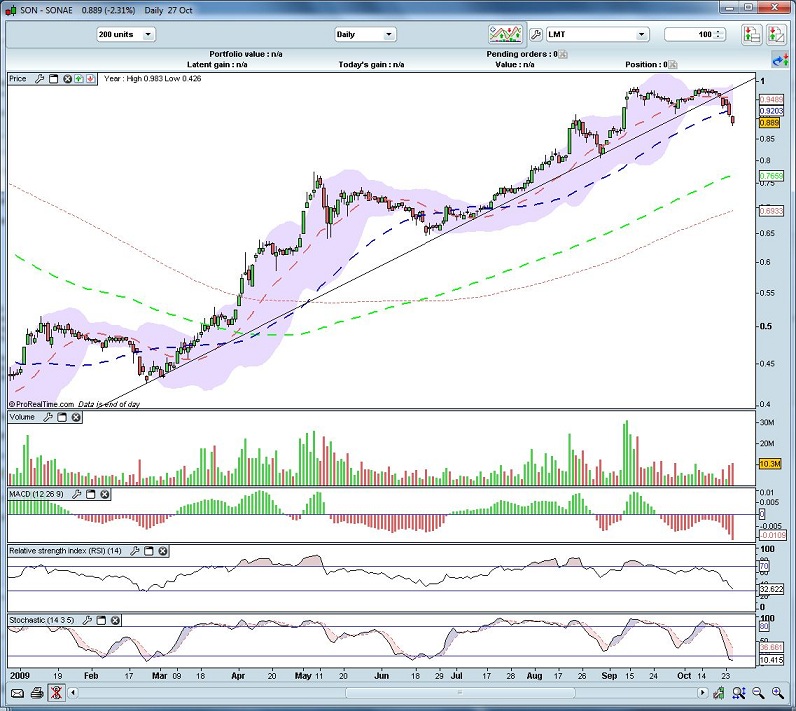Viewport: 796px width, 711px height.
Task: Click Year High 0.983 Low 0.426 text
Action: pyautogui.click(x=152, y=79)
